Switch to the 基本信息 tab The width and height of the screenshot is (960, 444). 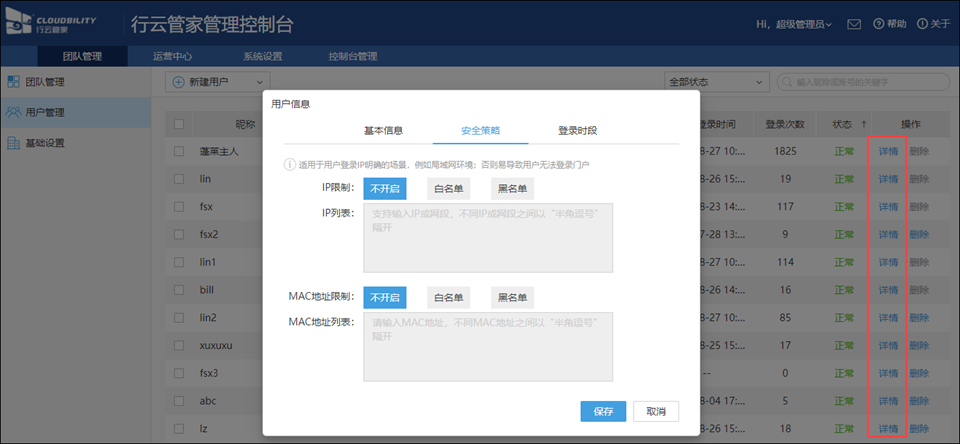click(383, 130)
